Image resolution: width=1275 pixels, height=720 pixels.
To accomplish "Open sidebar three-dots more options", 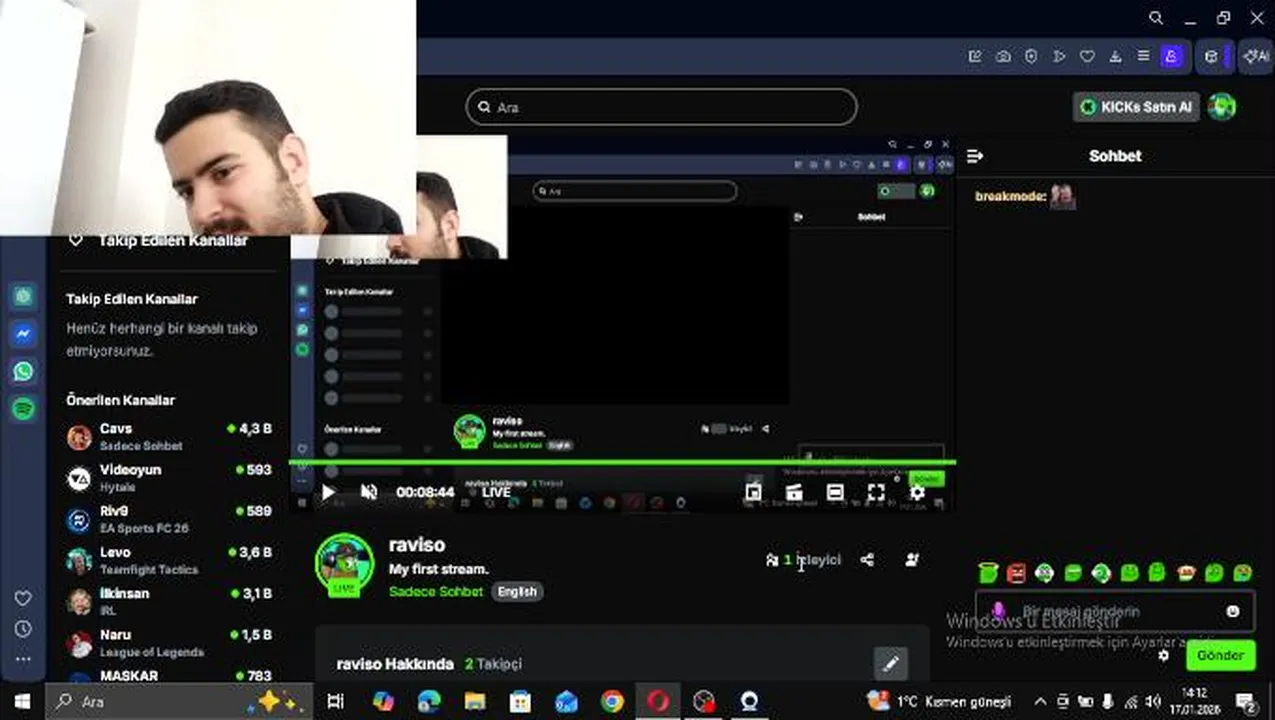I will click(23, 659).
